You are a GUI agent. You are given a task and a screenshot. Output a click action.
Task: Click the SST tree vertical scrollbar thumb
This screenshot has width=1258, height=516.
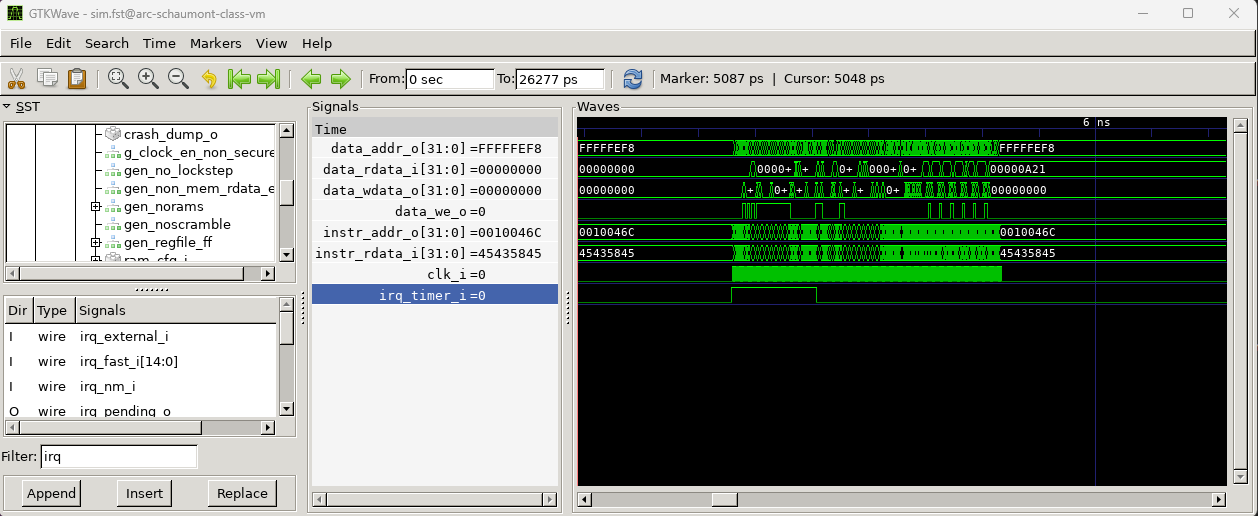coord(286,192)
